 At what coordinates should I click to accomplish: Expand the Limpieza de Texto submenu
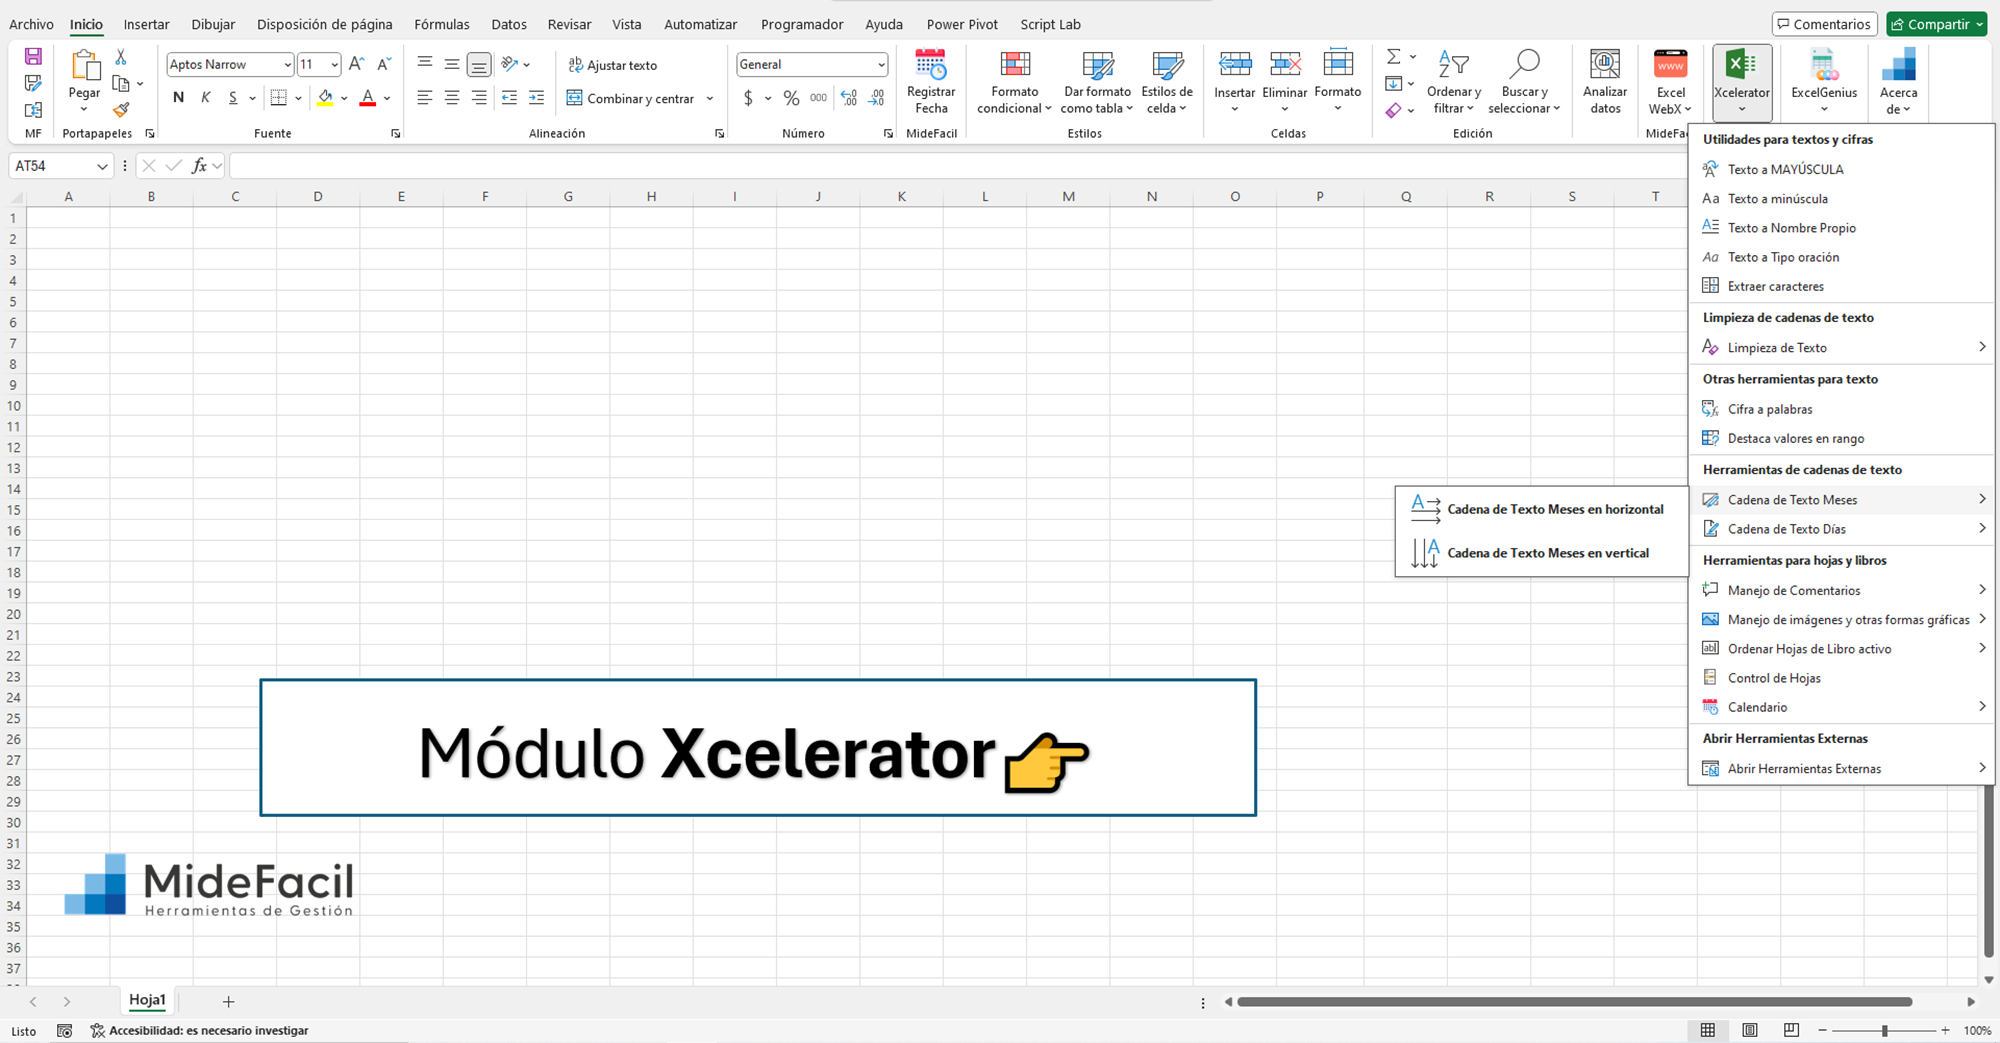coord(1841,347)
